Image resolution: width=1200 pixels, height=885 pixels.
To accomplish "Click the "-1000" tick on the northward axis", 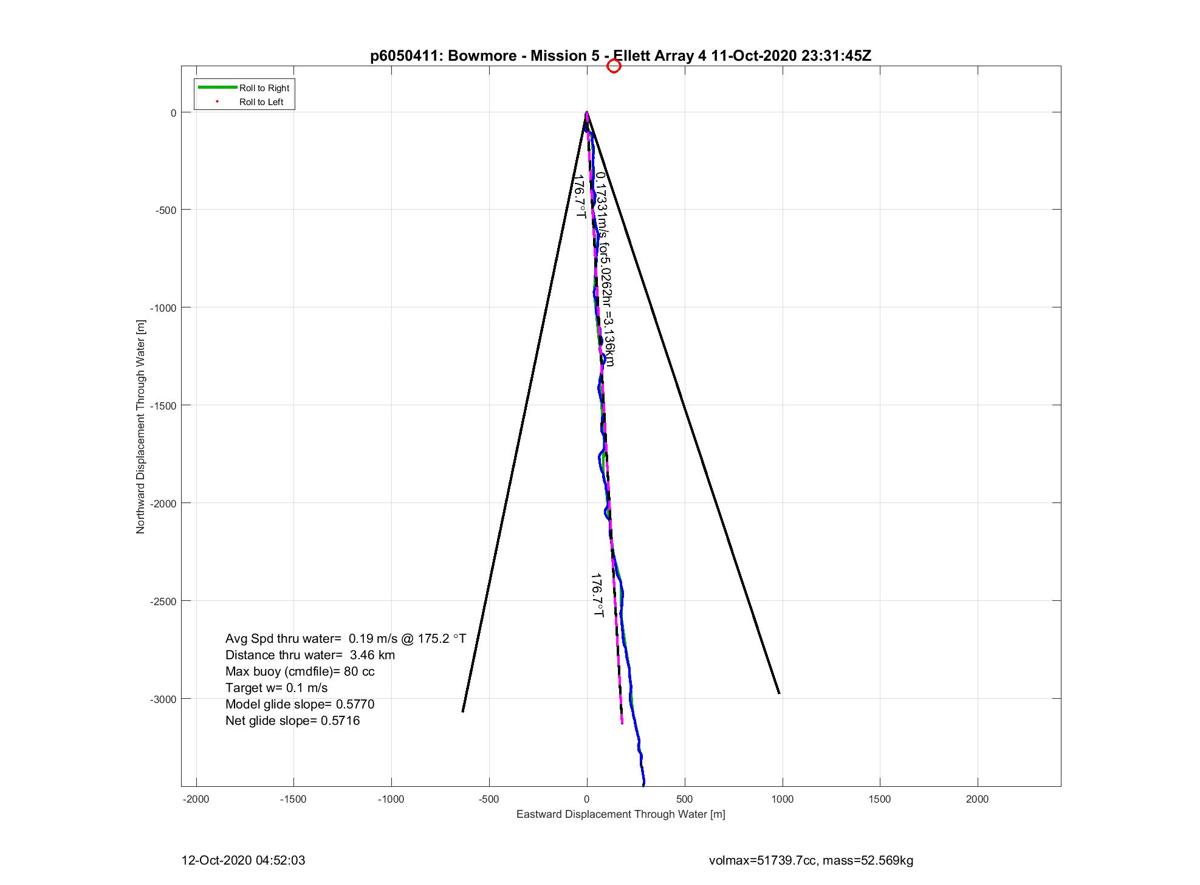I will (163, 308).
